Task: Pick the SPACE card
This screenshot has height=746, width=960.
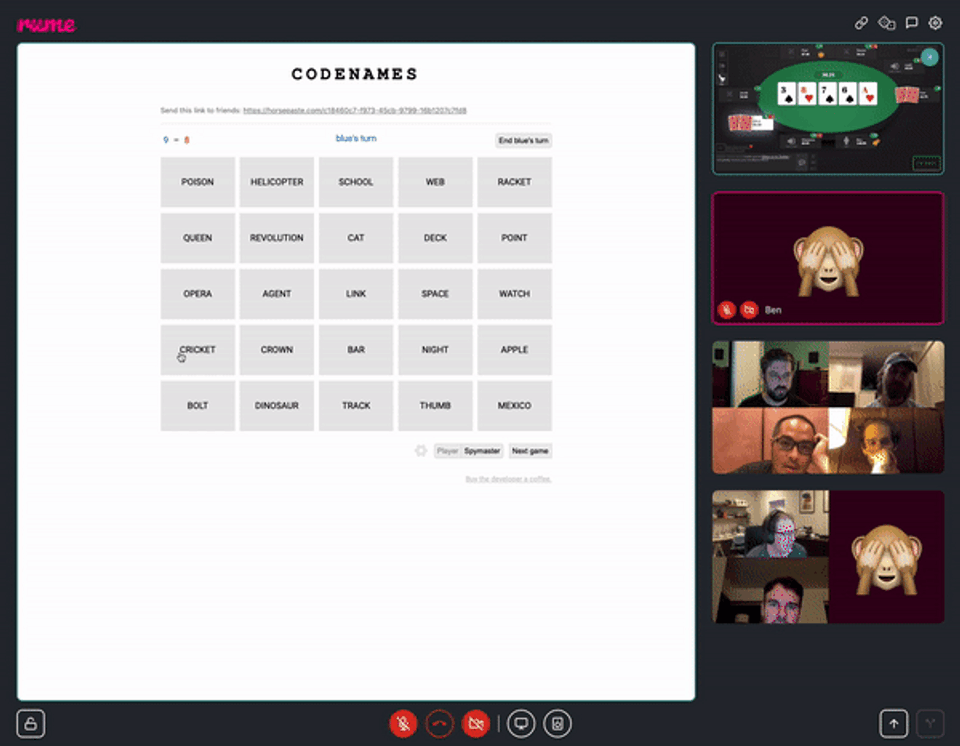Action: 435,294
